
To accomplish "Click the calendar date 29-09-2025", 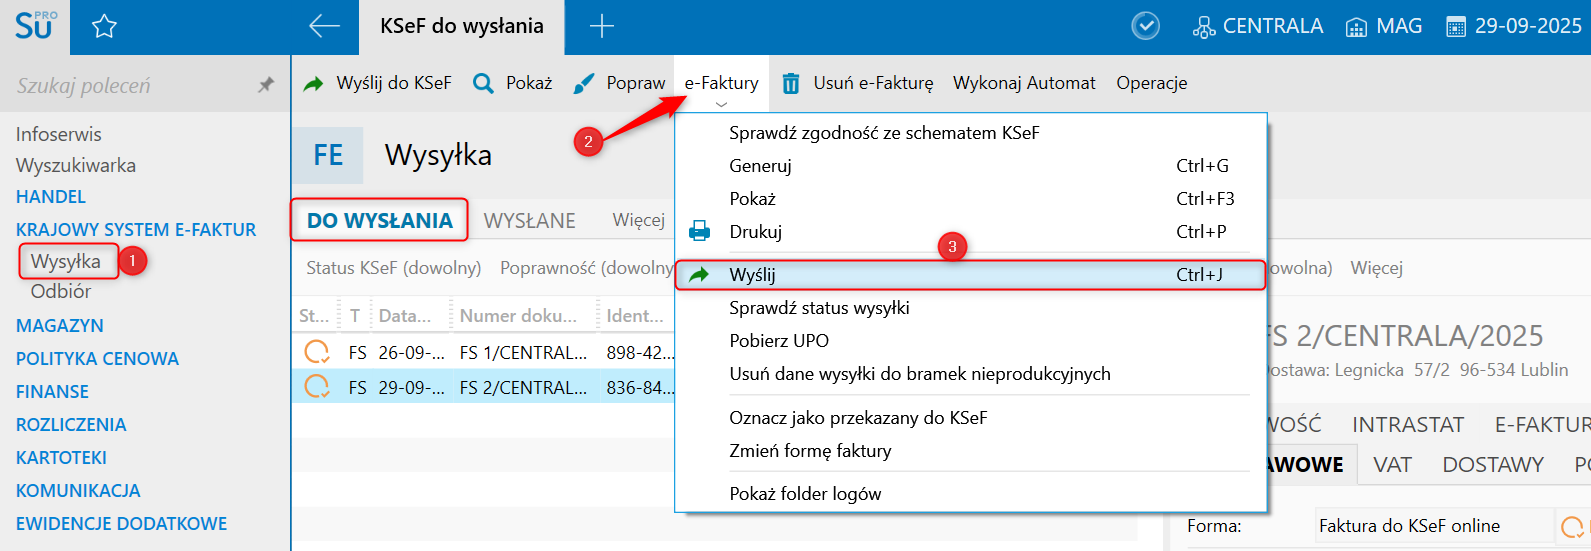I will (x=1514, y=27).
